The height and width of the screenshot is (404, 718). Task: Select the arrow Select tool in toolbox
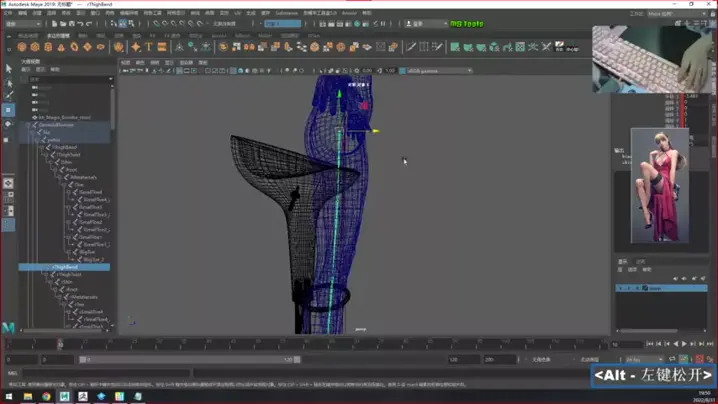pyautogui.click(x=8, y=69)
